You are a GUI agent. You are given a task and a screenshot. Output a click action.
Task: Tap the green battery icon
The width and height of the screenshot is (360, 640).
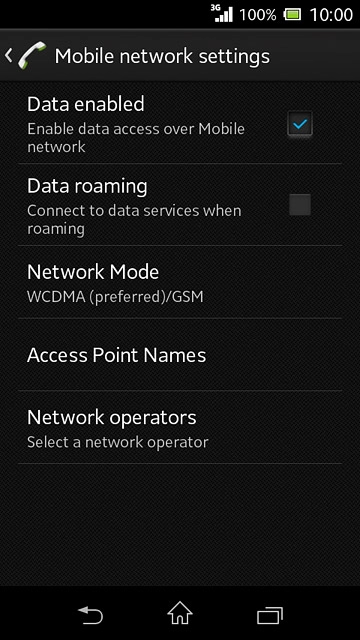pyautogui.click(x=293, y=15)
